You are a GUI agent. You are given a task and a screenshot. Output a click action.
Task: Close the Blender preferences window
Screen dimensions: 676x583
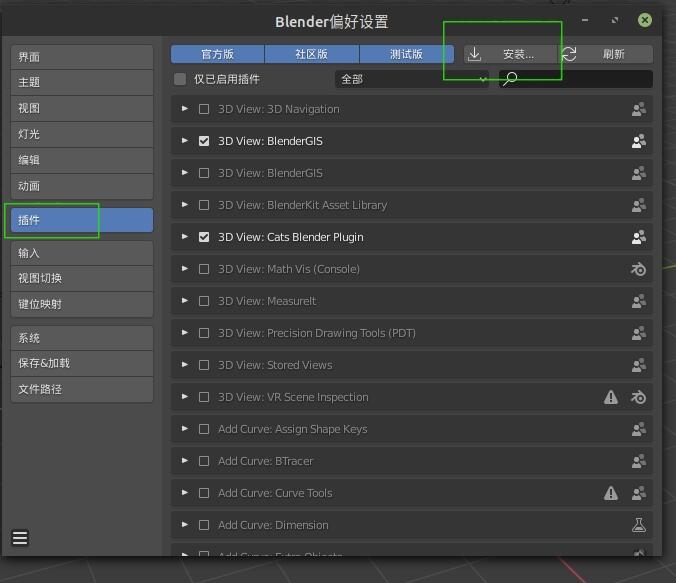point(645,20)
